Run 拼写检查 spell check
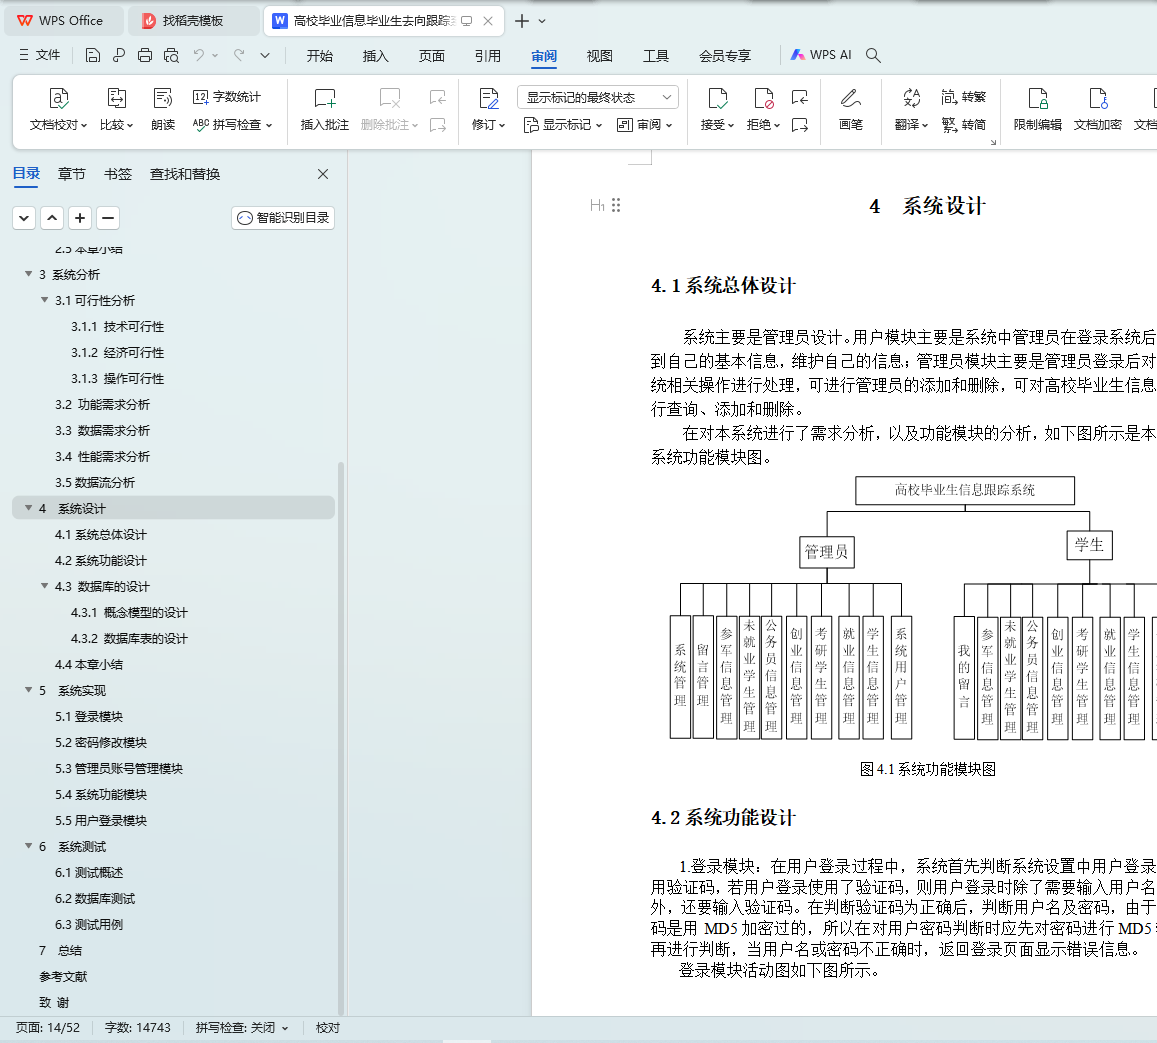Viewport: 1157px width, 1043px height. click(x=232, y=125)
